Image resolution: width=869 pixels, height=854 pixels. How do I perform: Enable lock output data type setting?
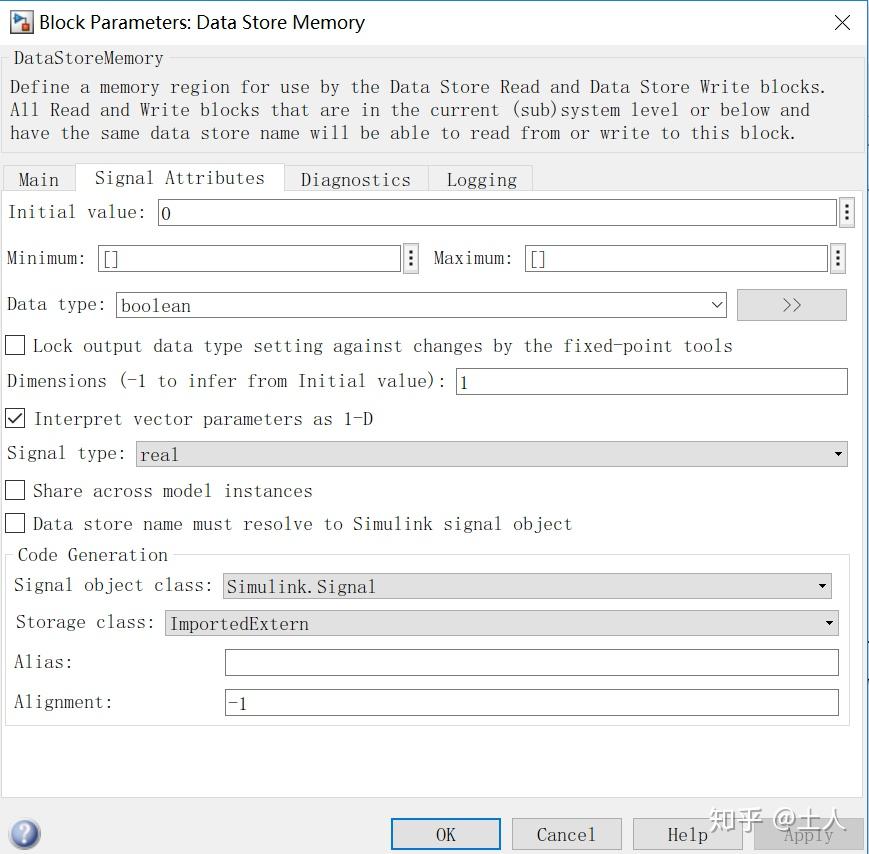pyautogui.click(x=15, y=345)
